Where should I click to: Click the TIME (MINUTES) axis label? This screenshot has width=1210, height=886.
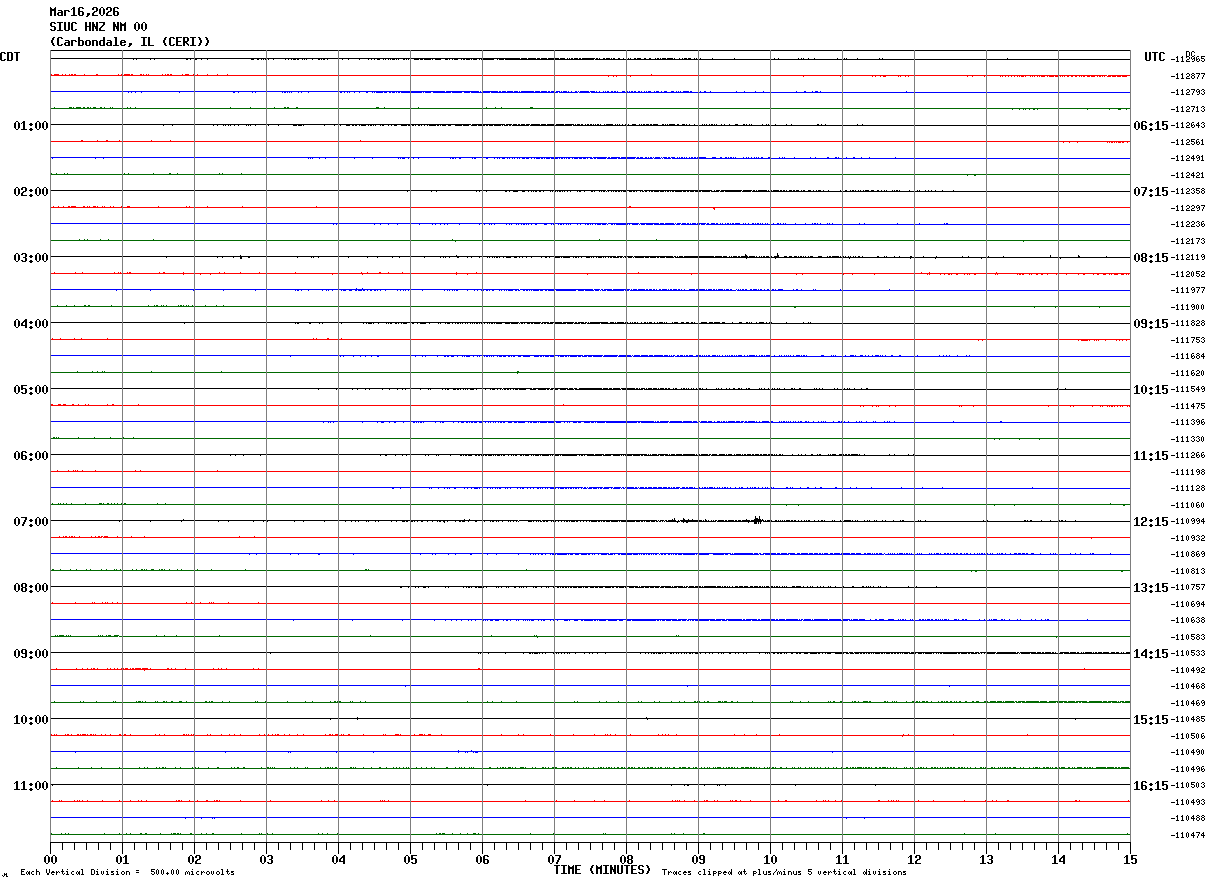[603, 870]
